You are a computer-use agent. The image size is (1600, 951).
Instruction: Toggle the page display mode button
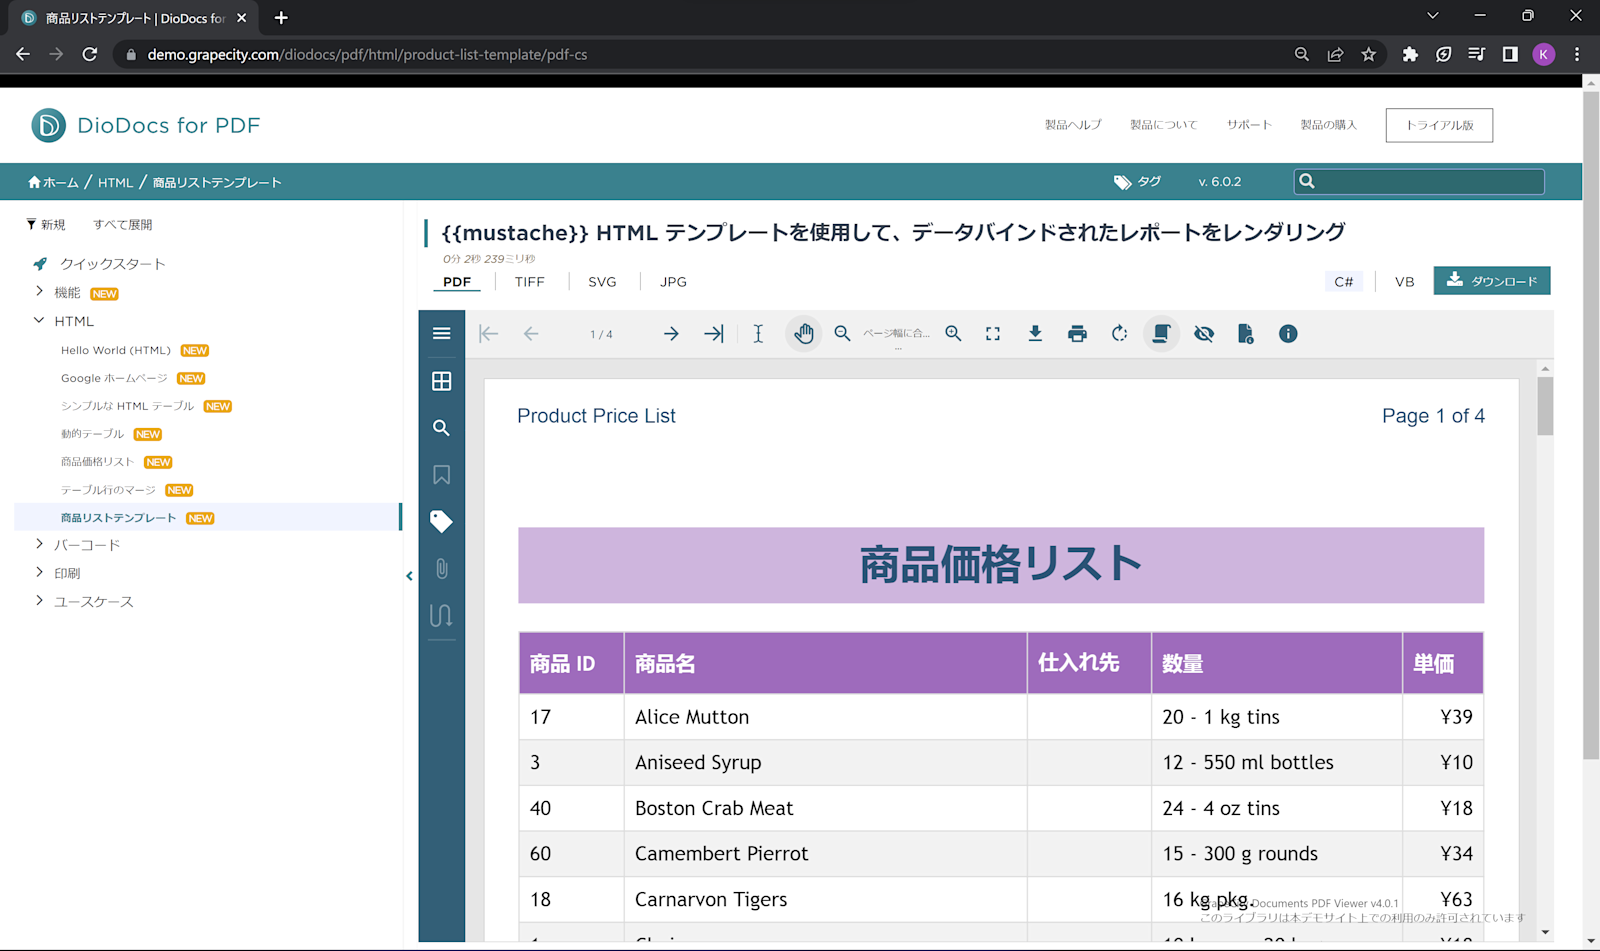coord(1161,334)
